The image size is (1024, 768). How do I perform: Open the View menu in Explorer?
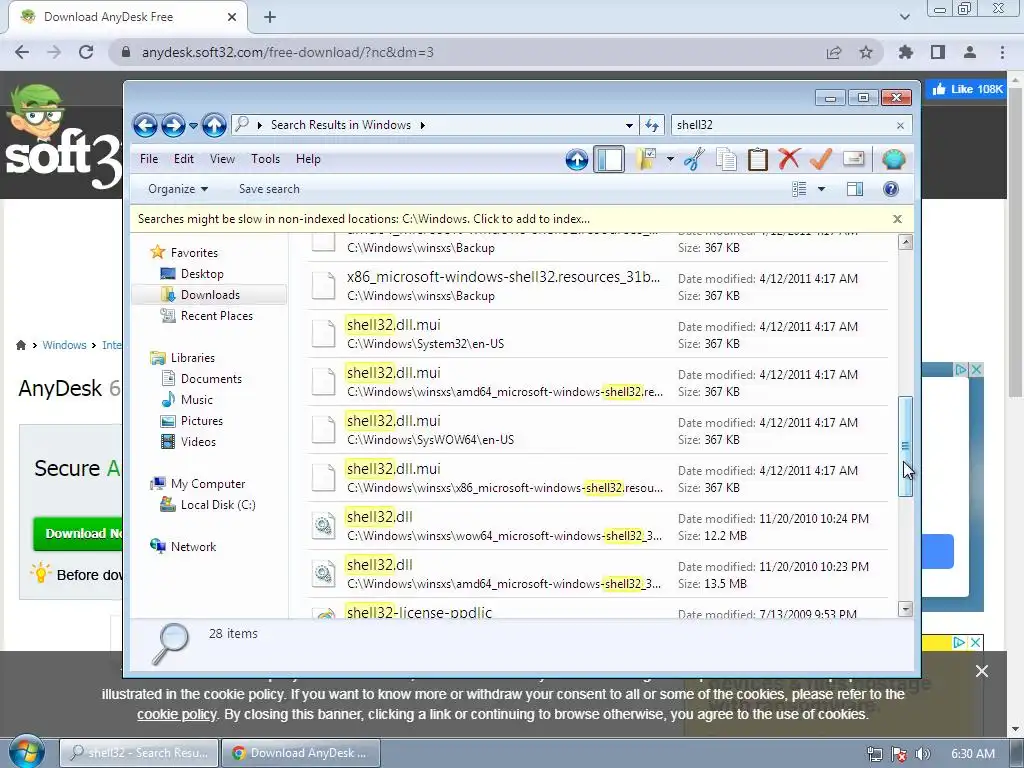coord(222,159)
